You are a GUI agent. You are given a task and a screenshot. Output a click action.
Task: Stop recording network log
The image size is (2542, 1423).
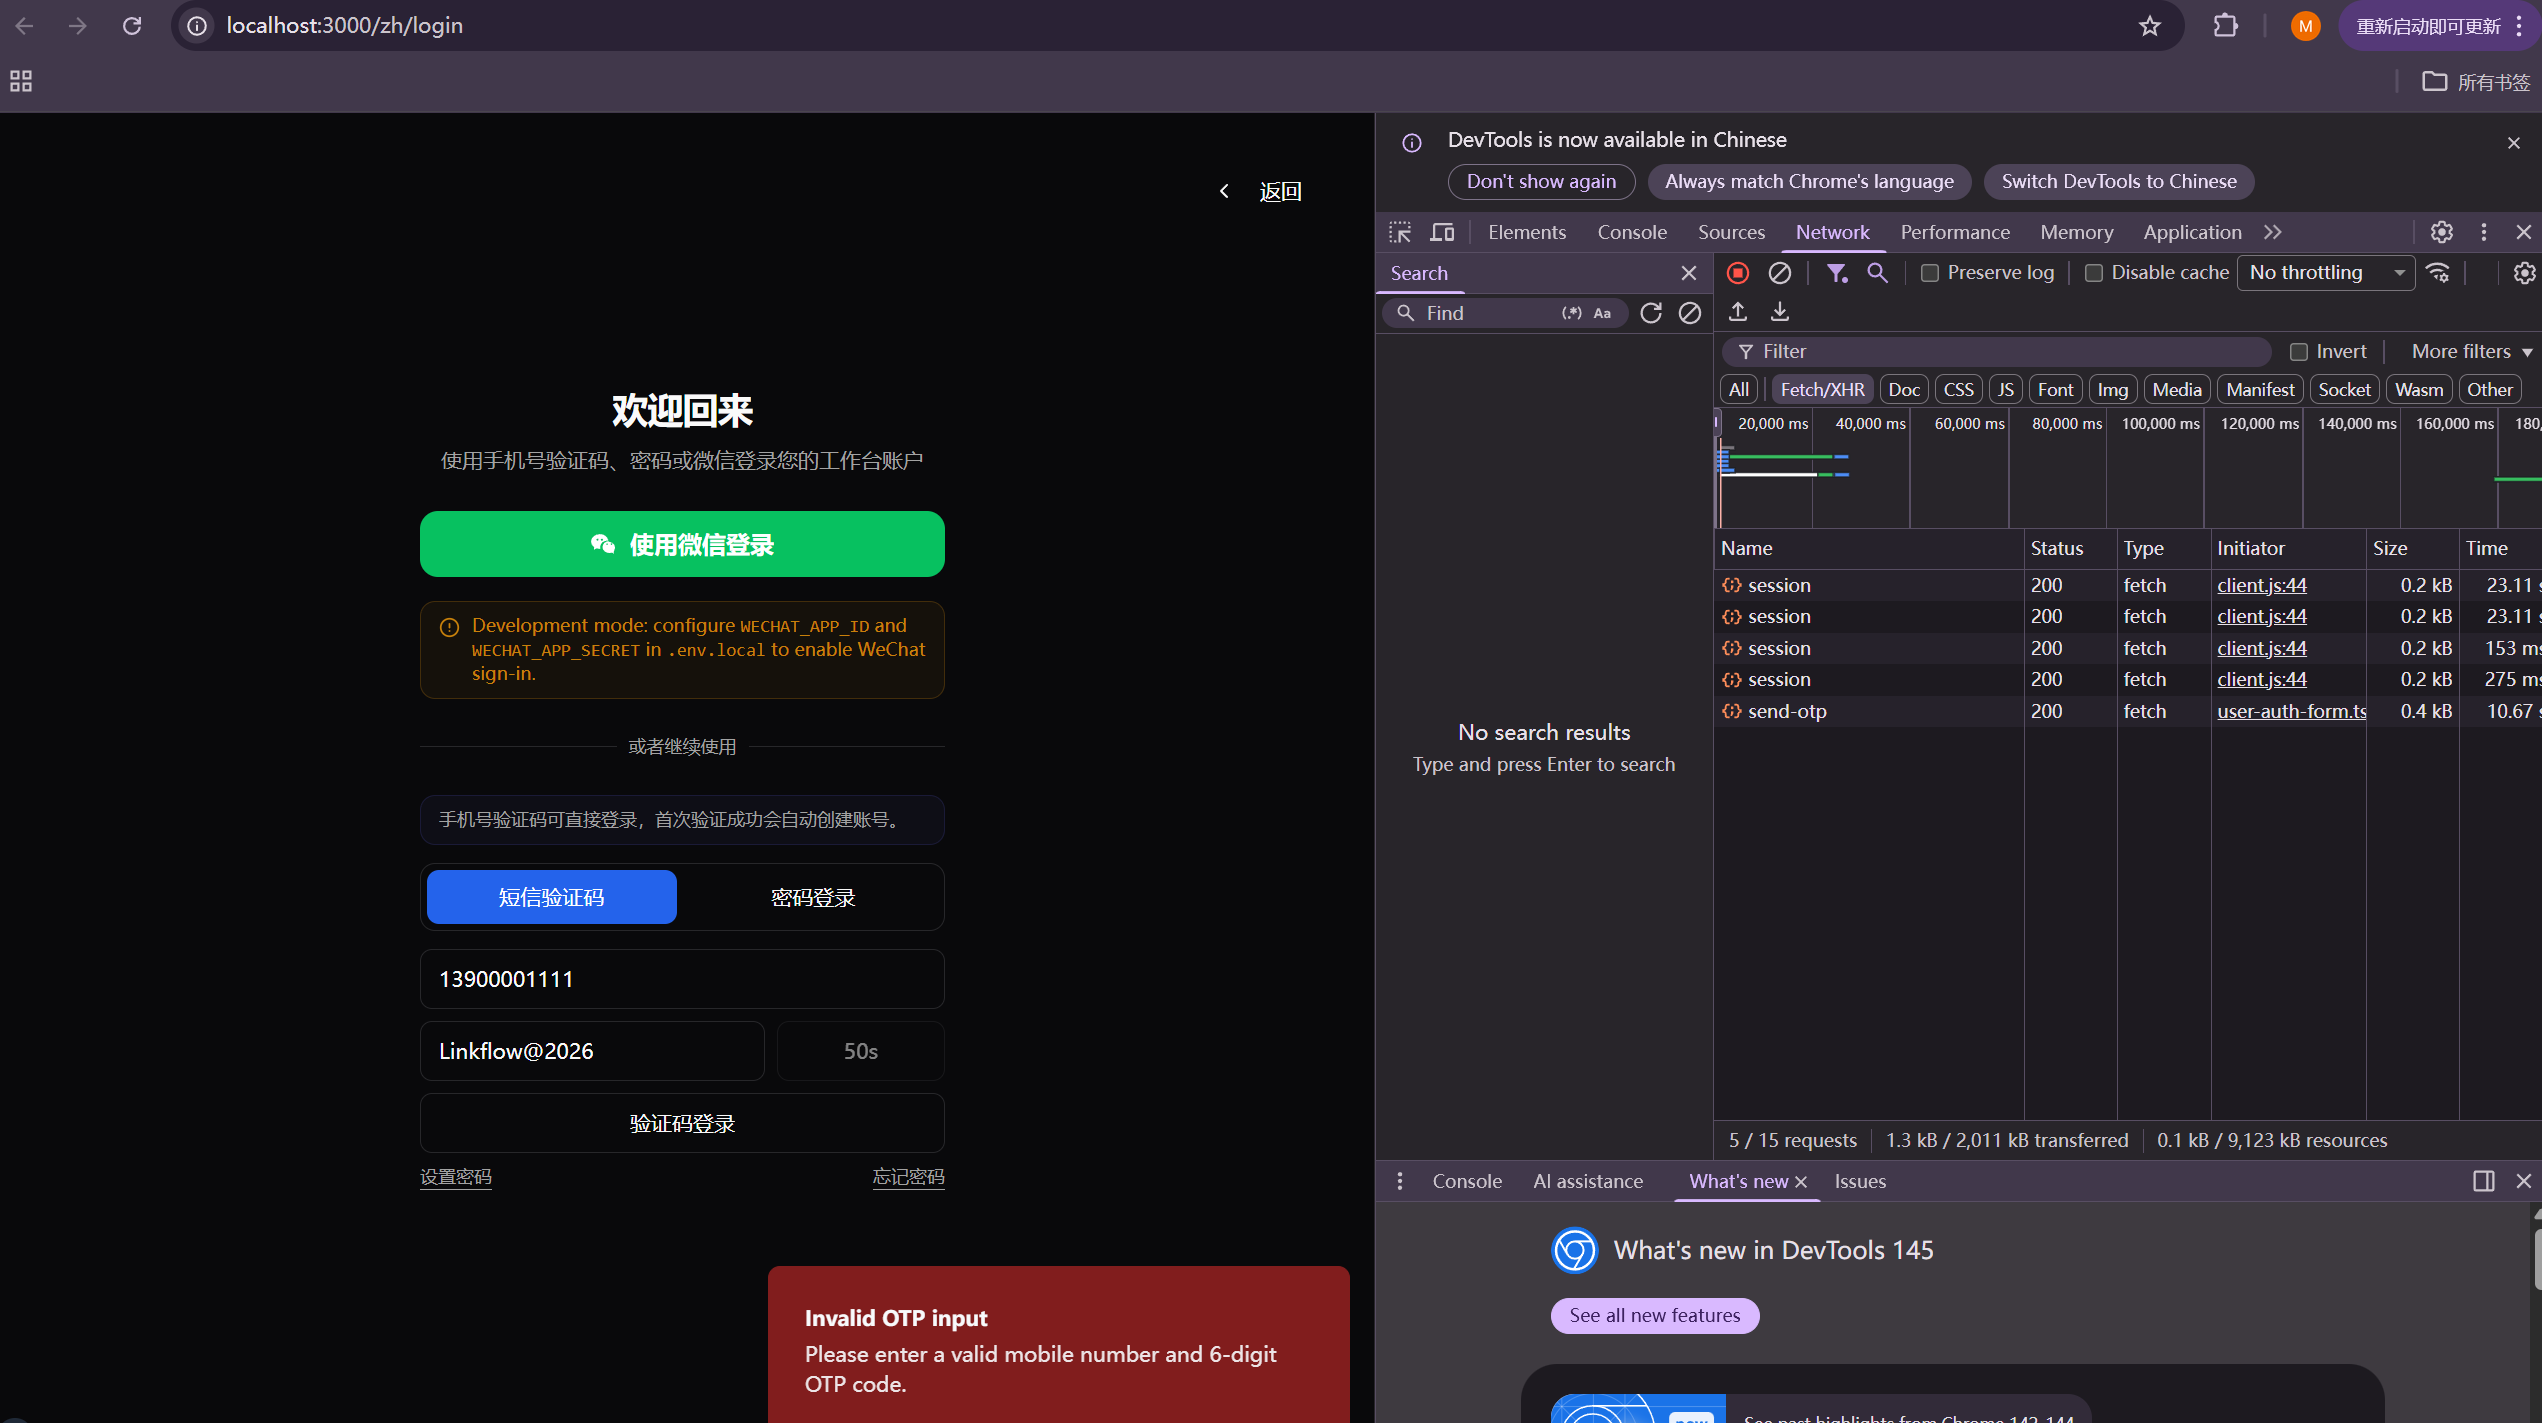click(x=1738, y=273)
